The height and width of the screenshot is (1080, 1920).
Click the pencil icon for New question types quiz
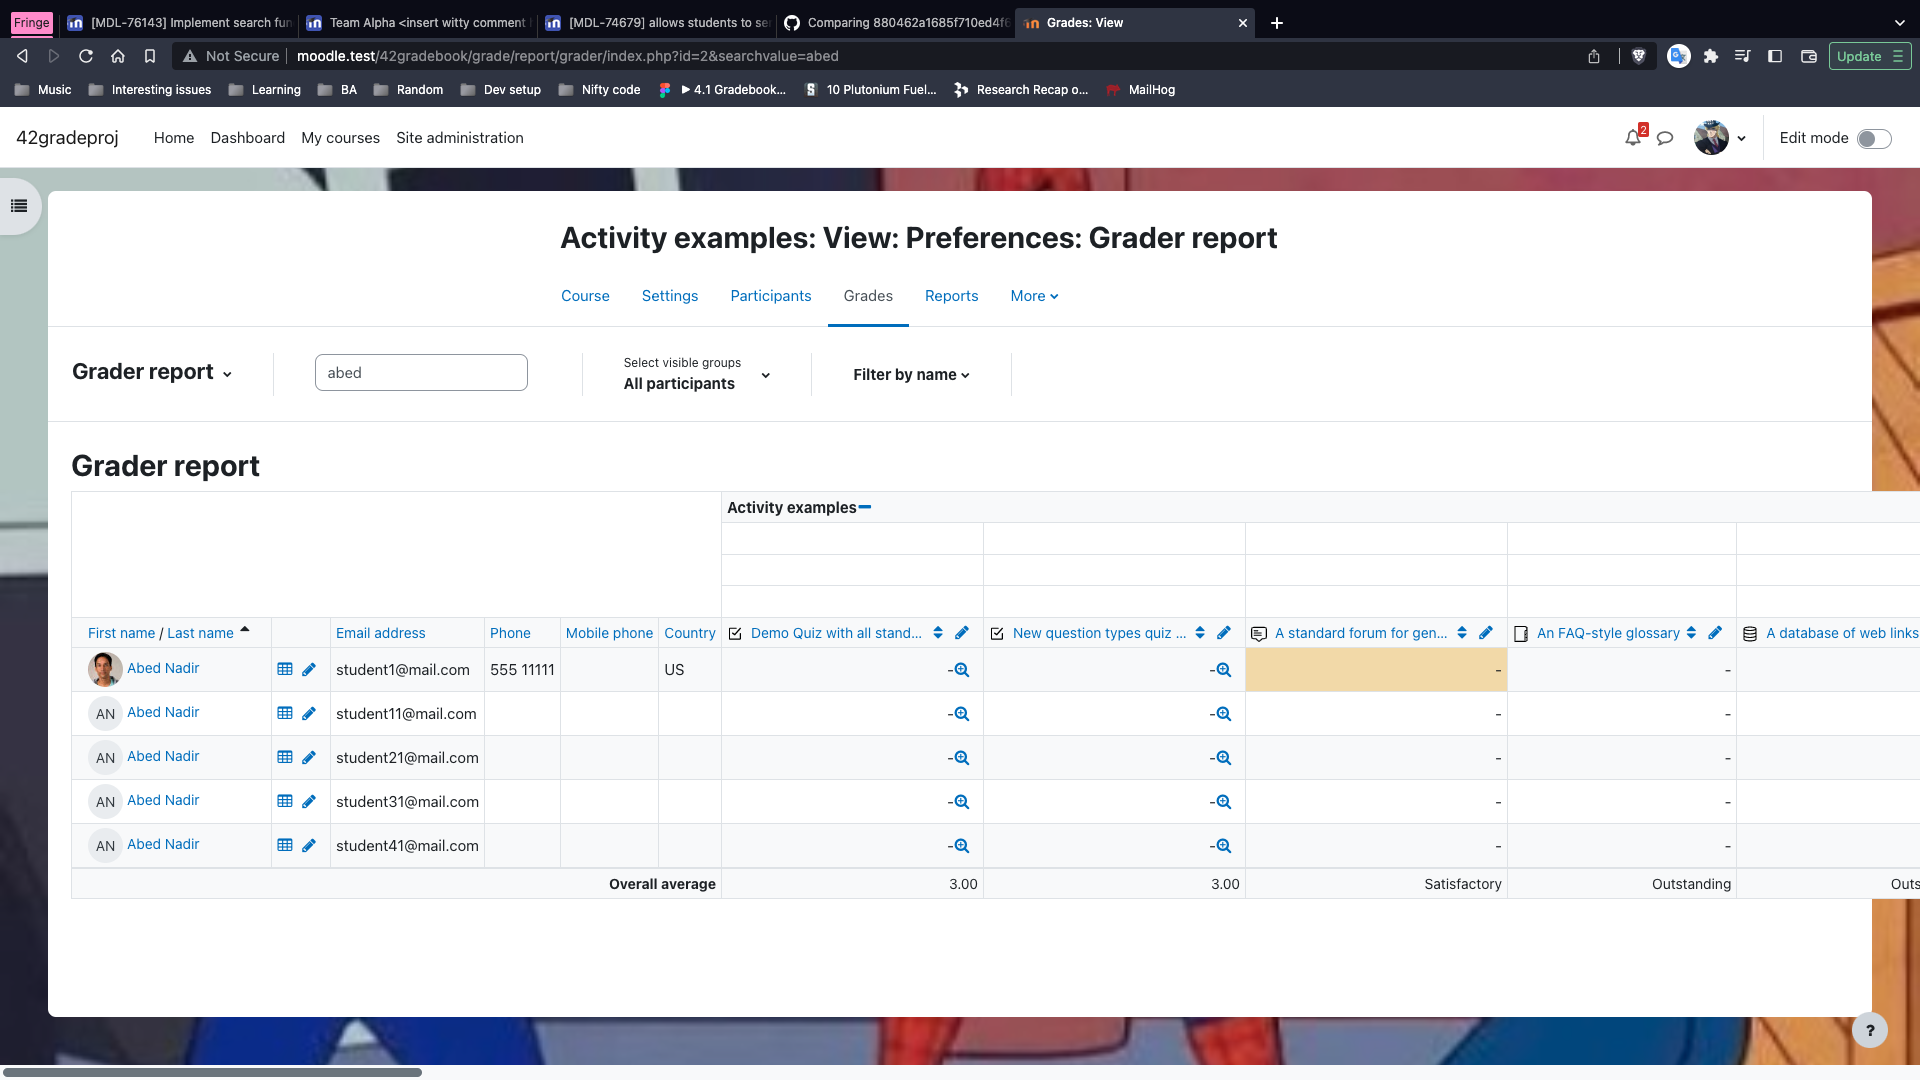point(1224,633)
